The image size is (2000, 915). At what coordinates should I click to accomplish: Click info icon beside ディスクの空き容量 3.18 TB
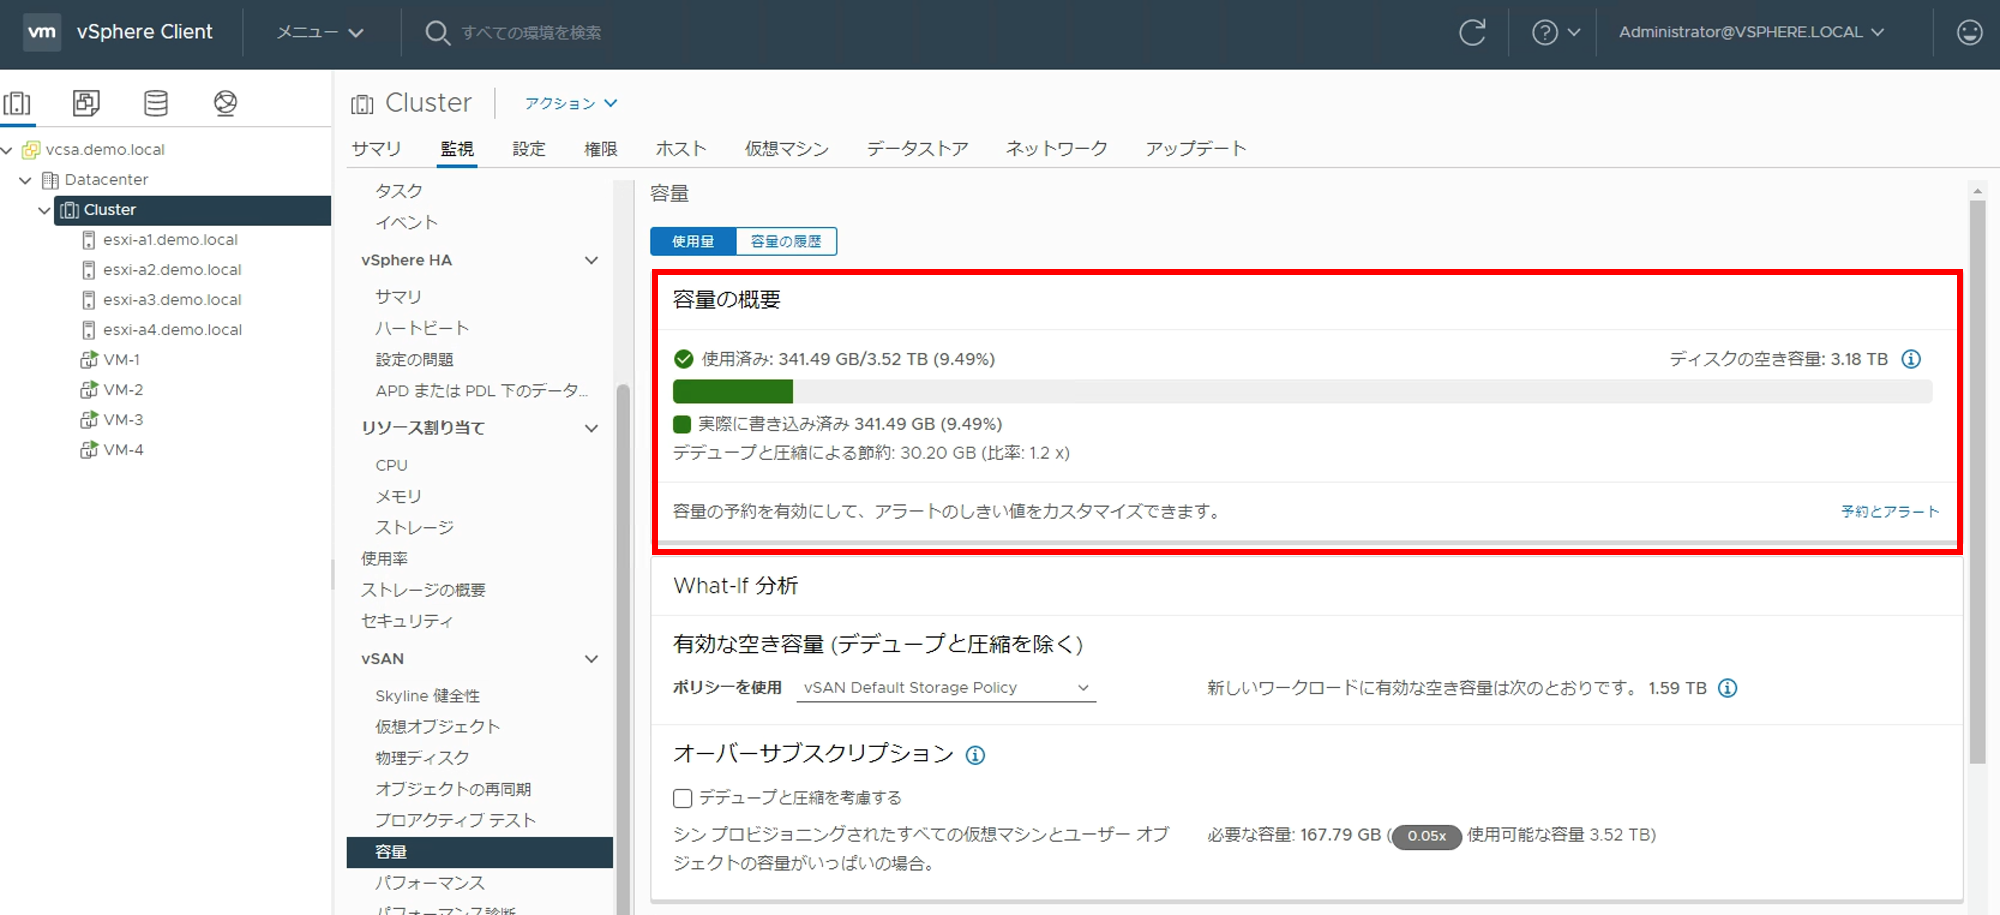[1911, 359]
